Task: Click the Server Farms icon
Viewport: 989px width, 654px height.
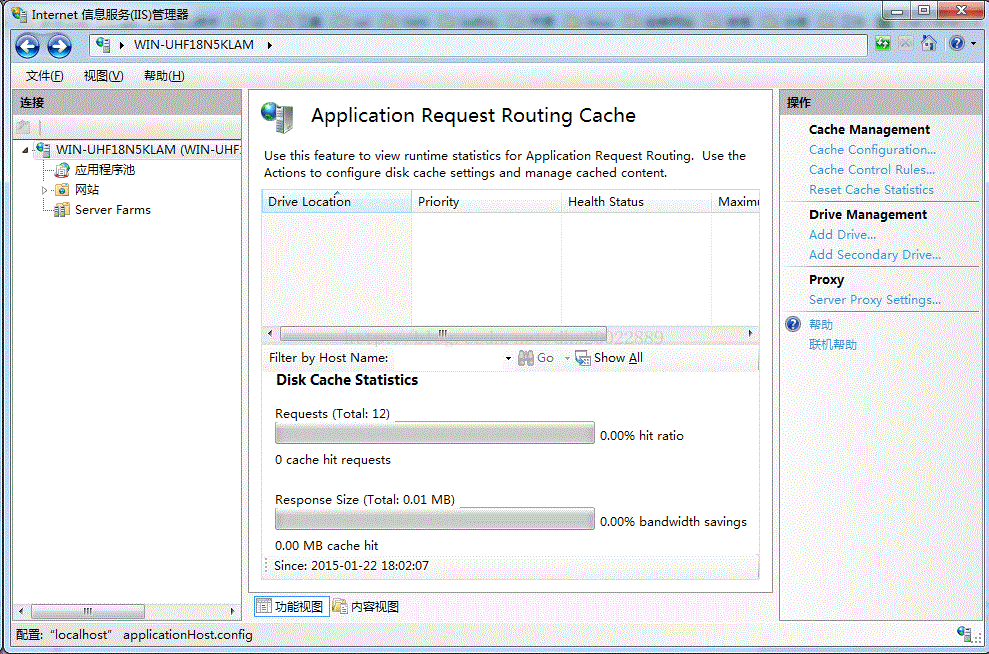Action: click(62, 210)
